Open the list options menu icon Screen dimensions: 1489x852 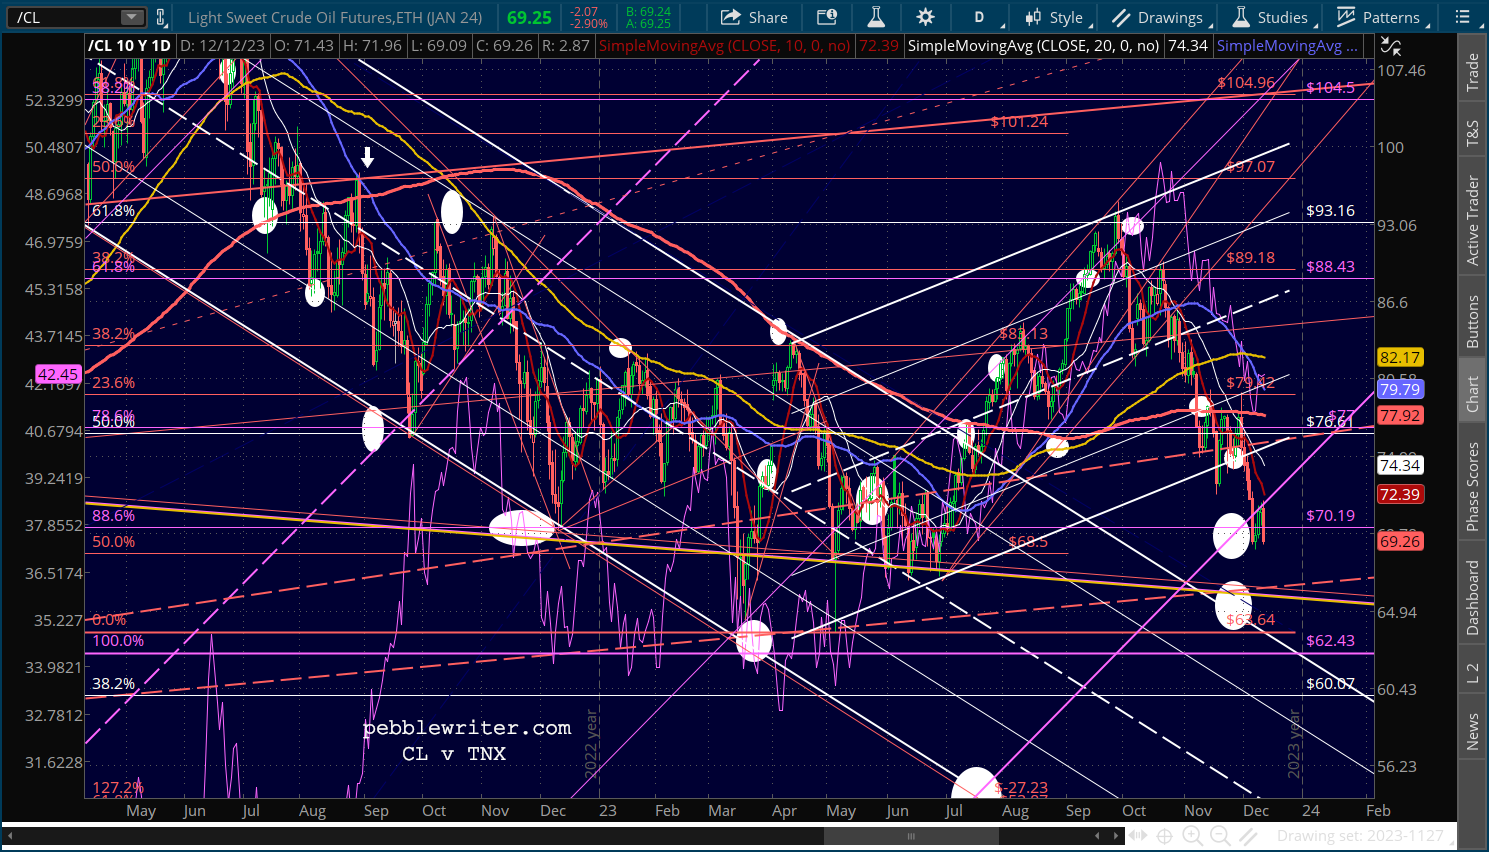coord(1462,17)
